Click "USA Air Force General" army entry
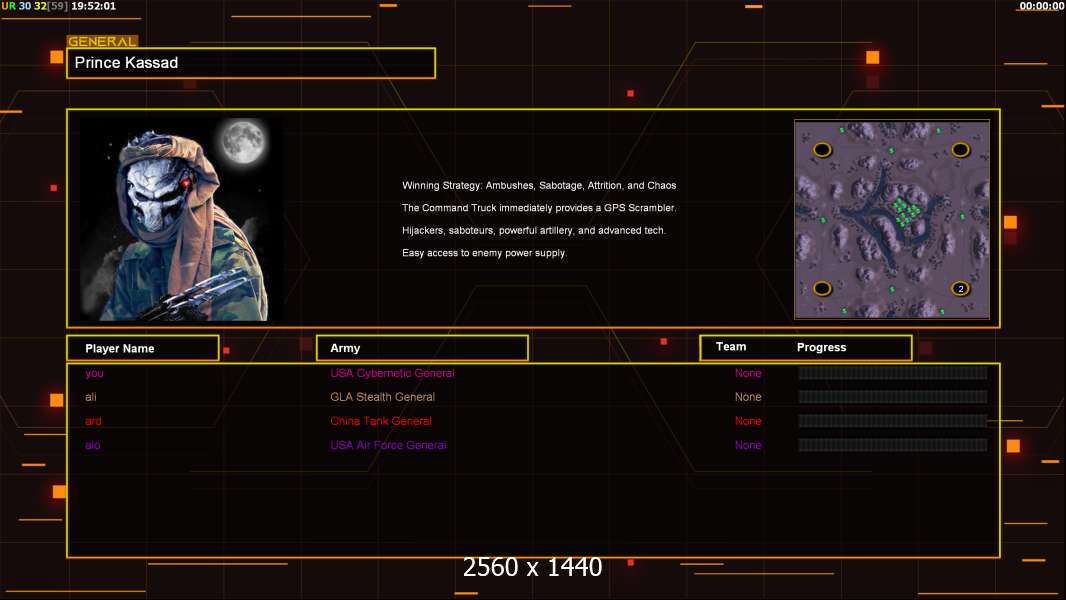1066x600 pixels. pyautogui.click(x=388, y=445)
